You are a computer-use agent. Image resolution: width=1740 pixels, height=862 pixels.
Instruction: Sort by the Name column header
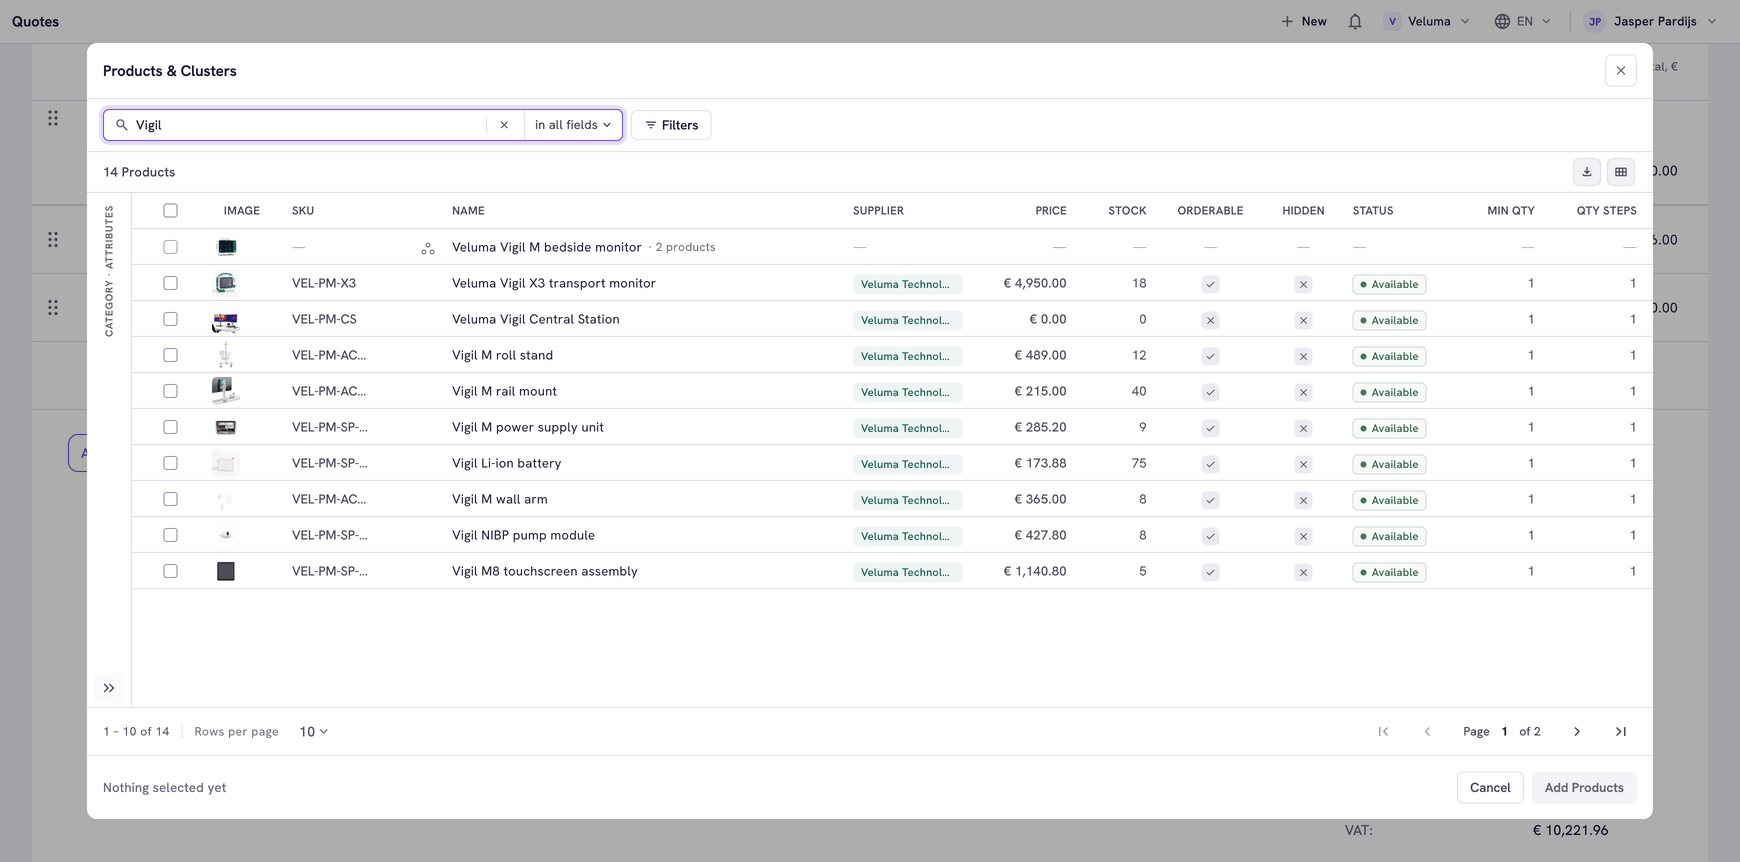468,211
